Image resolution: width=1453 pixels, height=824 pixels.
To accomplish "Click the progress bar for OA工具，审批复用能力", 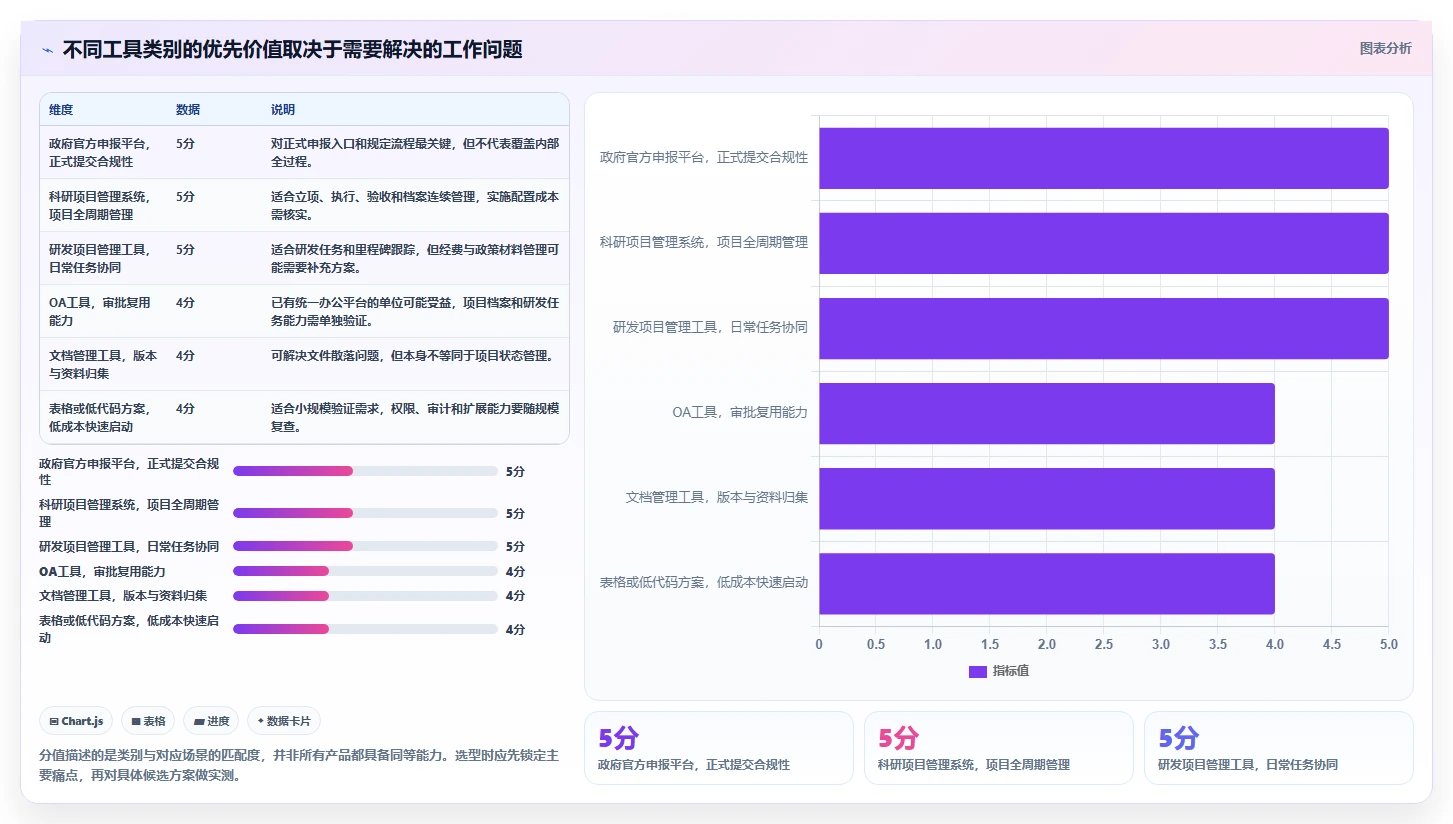I will click(x=365, y=571).
